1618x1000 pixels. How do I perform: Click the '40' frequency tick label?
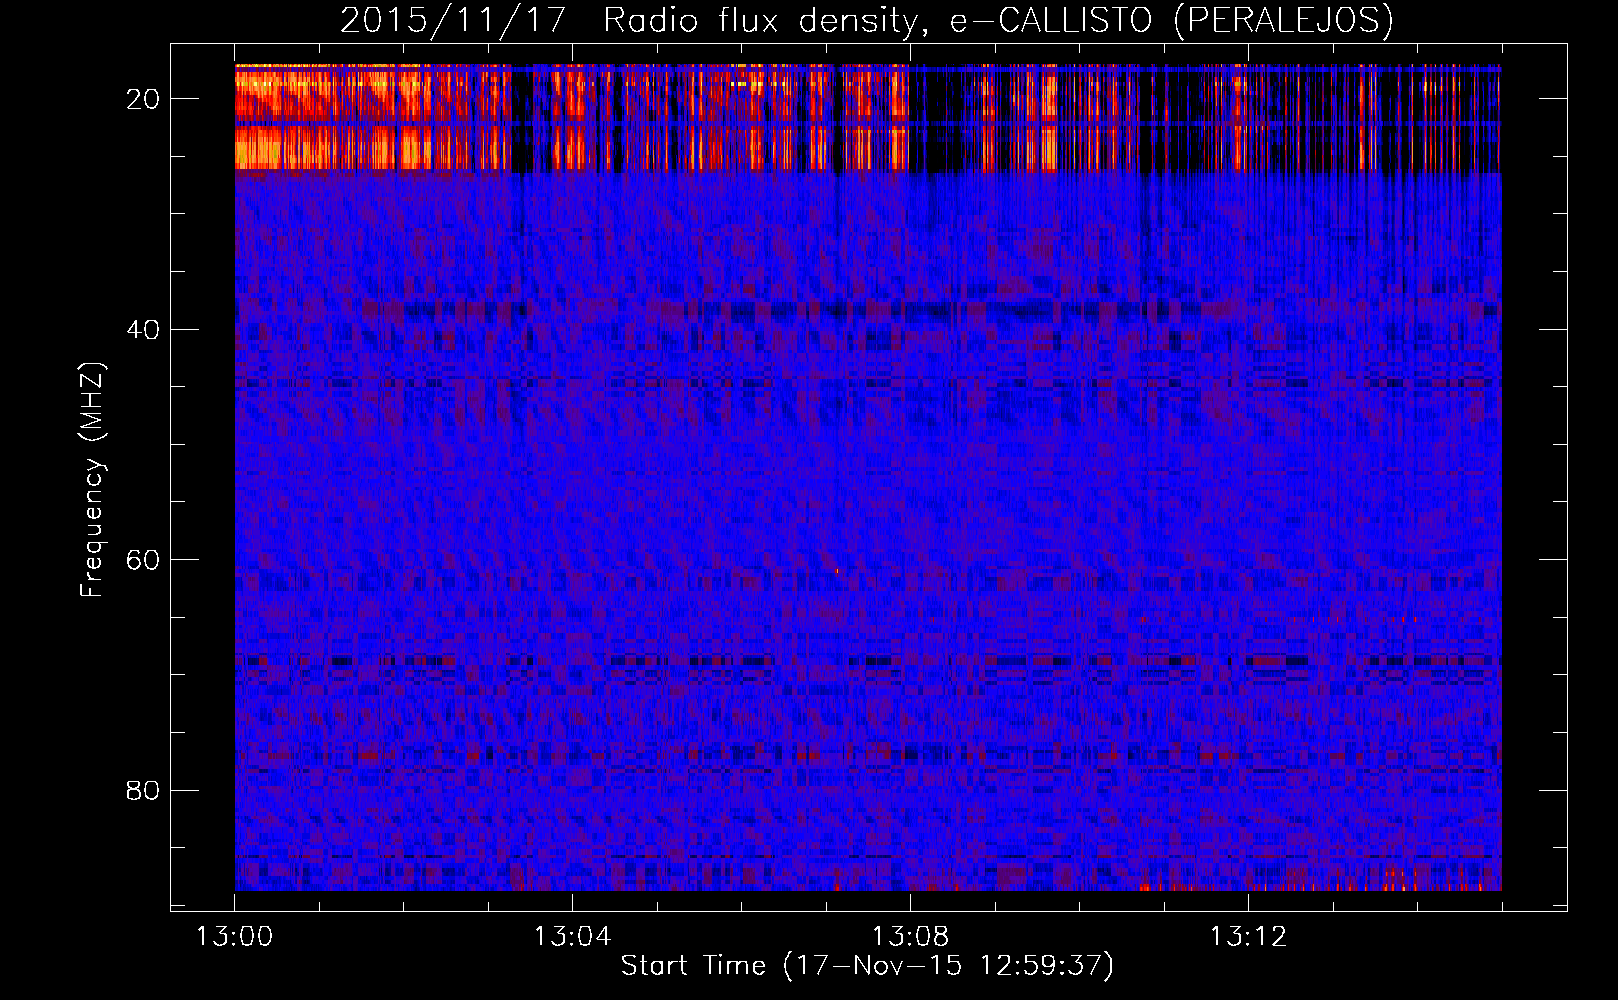point(143,329)
